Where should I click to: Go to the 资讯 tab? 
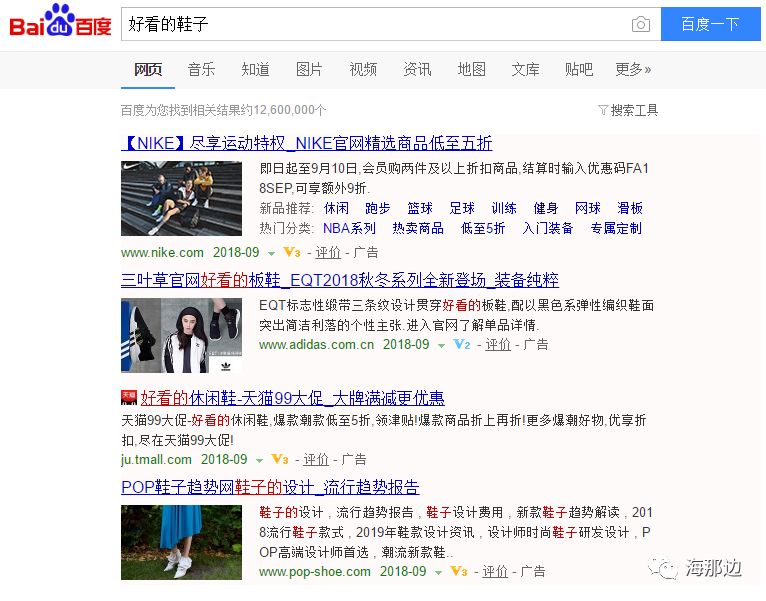pos(417,69)
